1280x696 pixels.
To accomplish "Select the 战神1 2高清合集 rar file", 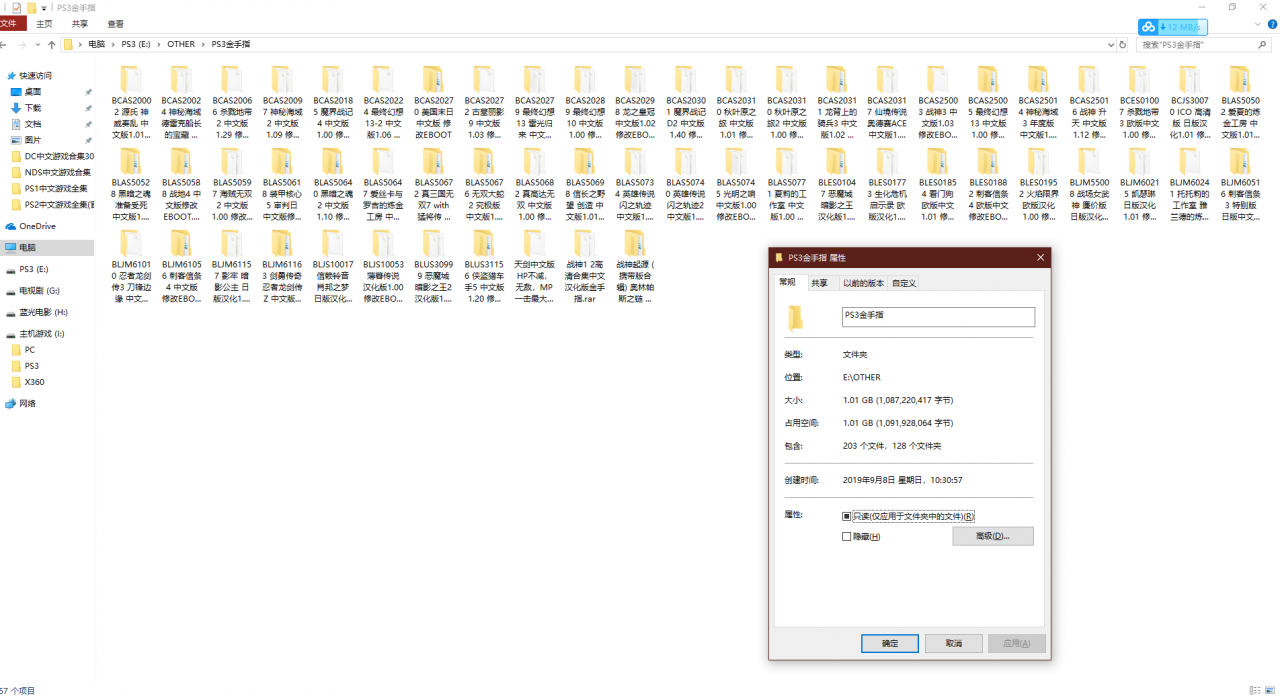I will (x=584, y=267).
